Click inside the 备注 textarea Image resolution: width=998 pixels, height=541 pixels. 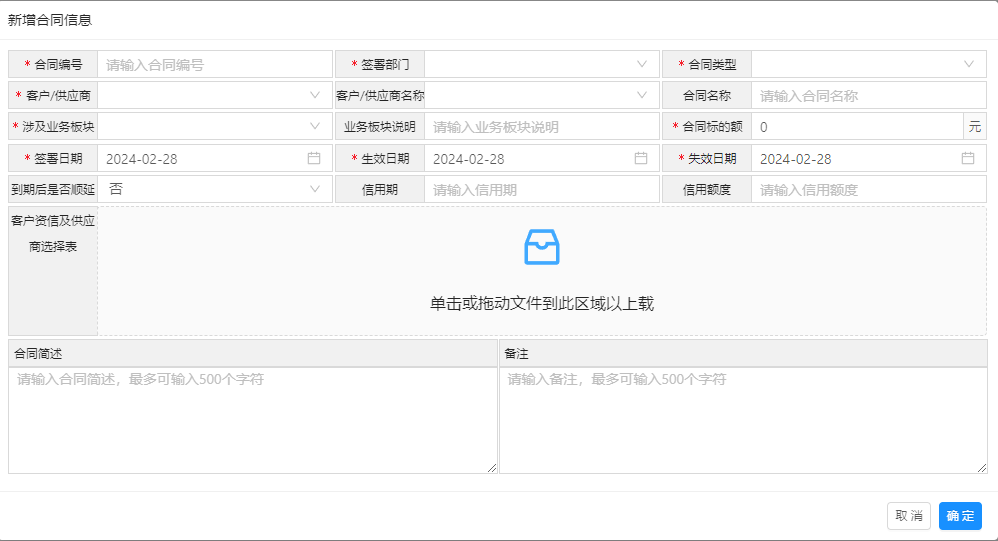coord(743,420)
